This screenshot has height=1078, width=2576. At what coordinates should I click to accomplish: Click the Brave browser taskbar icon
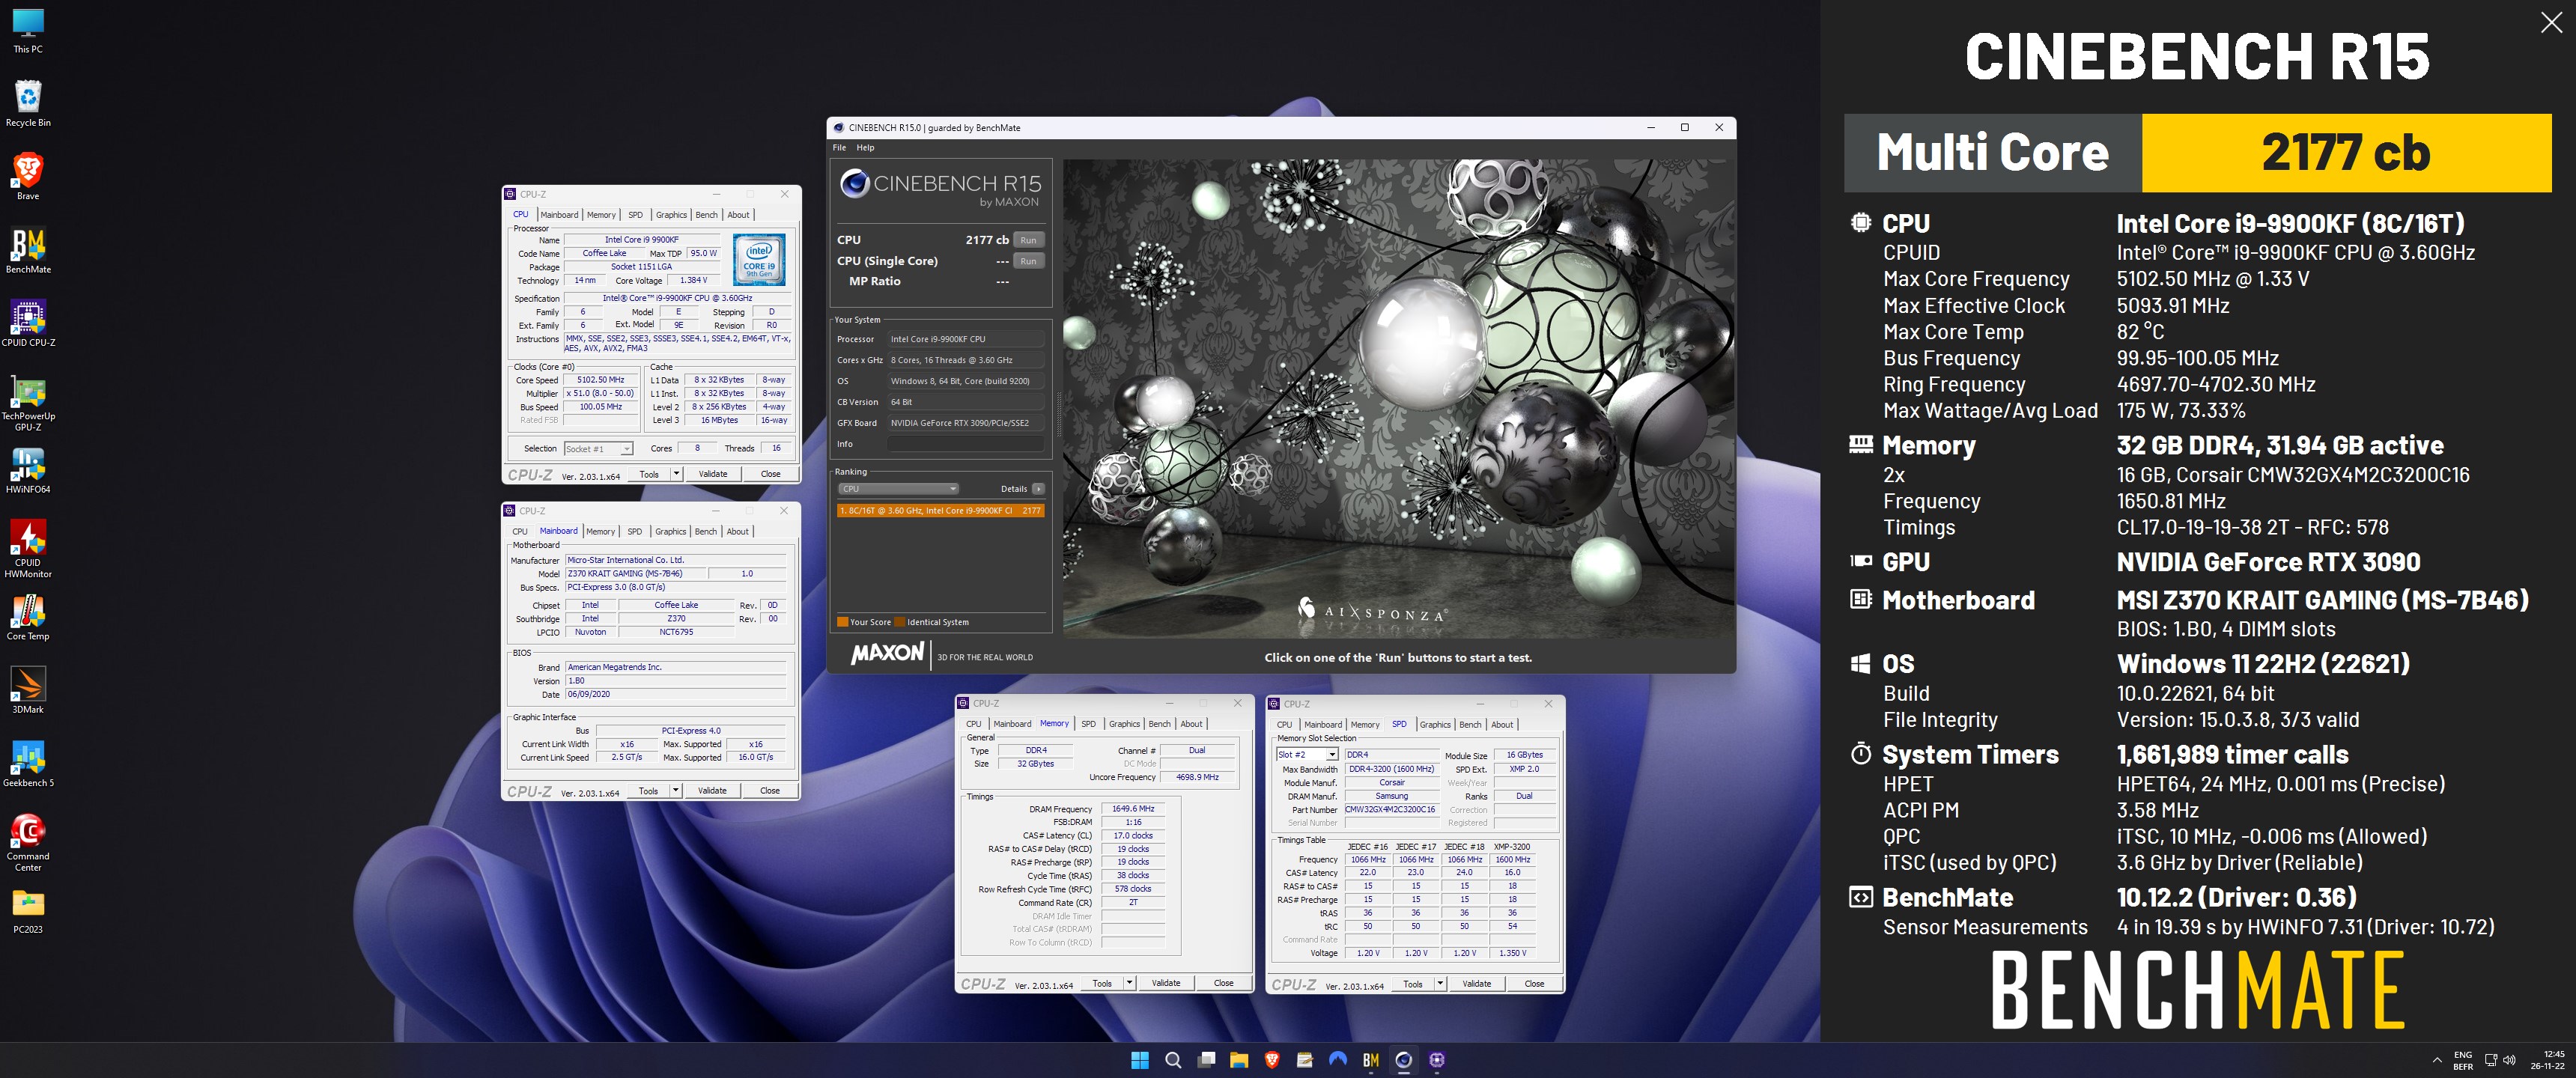coord(1272,1060)
